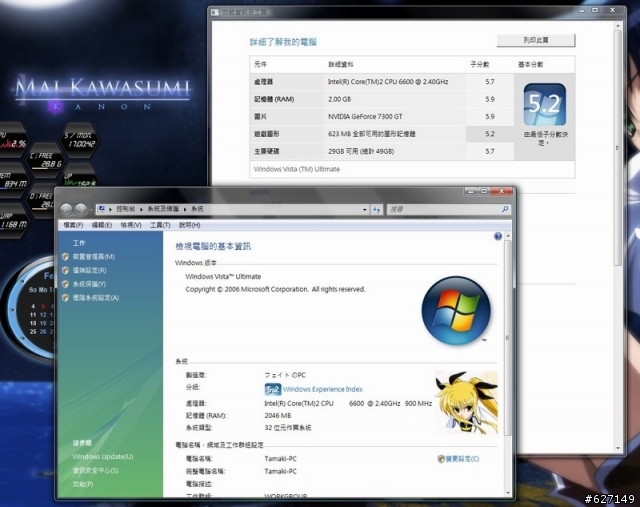The width and height of the screenshot is (640, 507).
Task: Open 遠端設定(R) in the sidebar
Action: (89, 270)
